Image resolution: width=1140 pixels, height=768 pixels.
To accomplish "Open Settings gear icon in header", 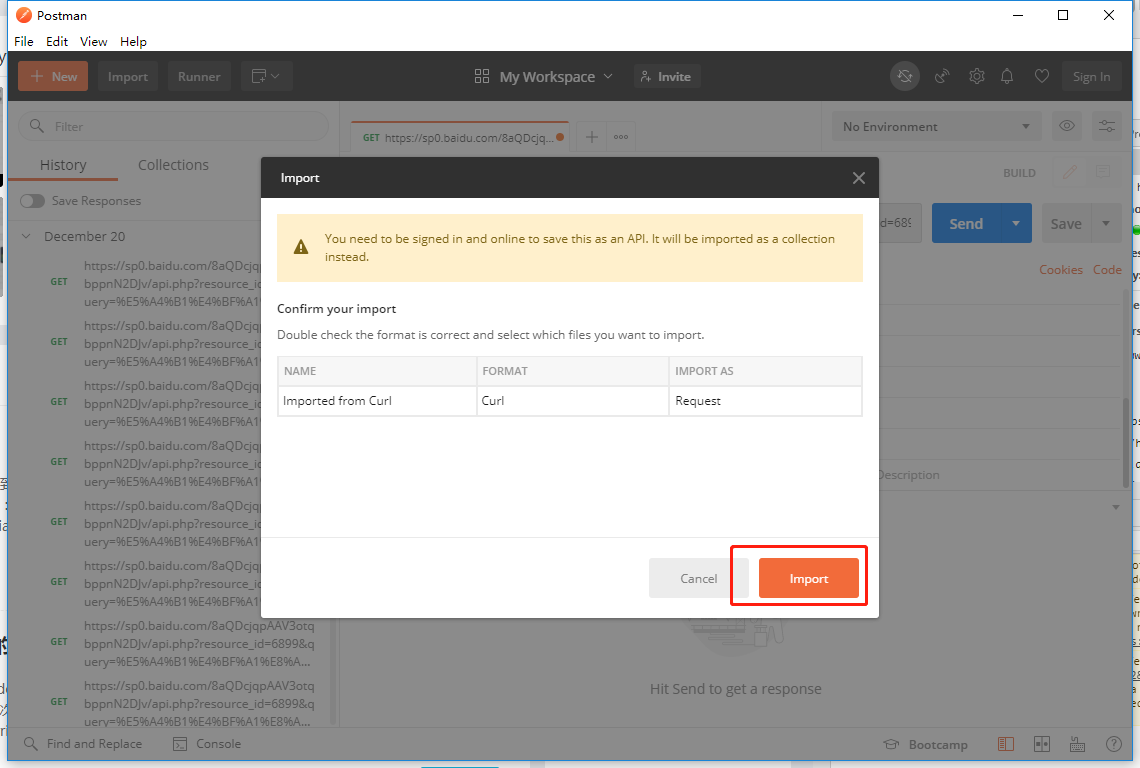I will click(x=976, y=76).
